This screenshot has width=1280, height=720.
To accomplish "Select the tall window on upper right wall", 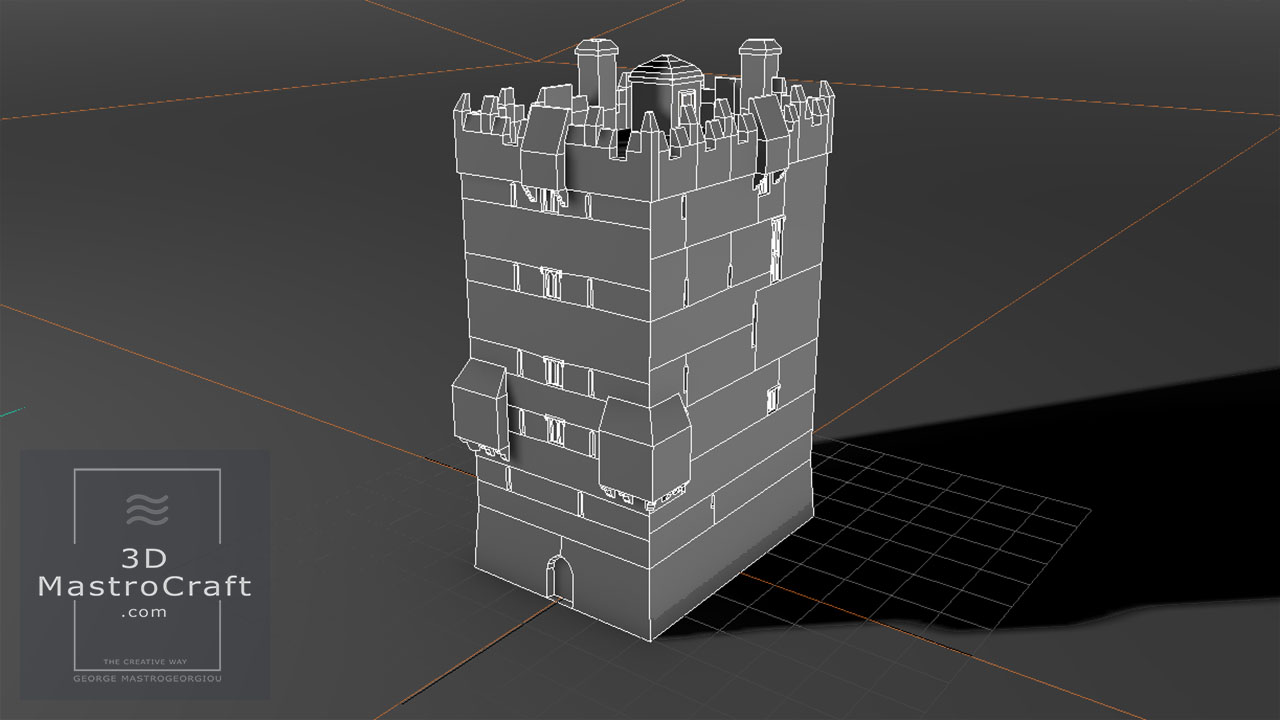I will point(777,245).
